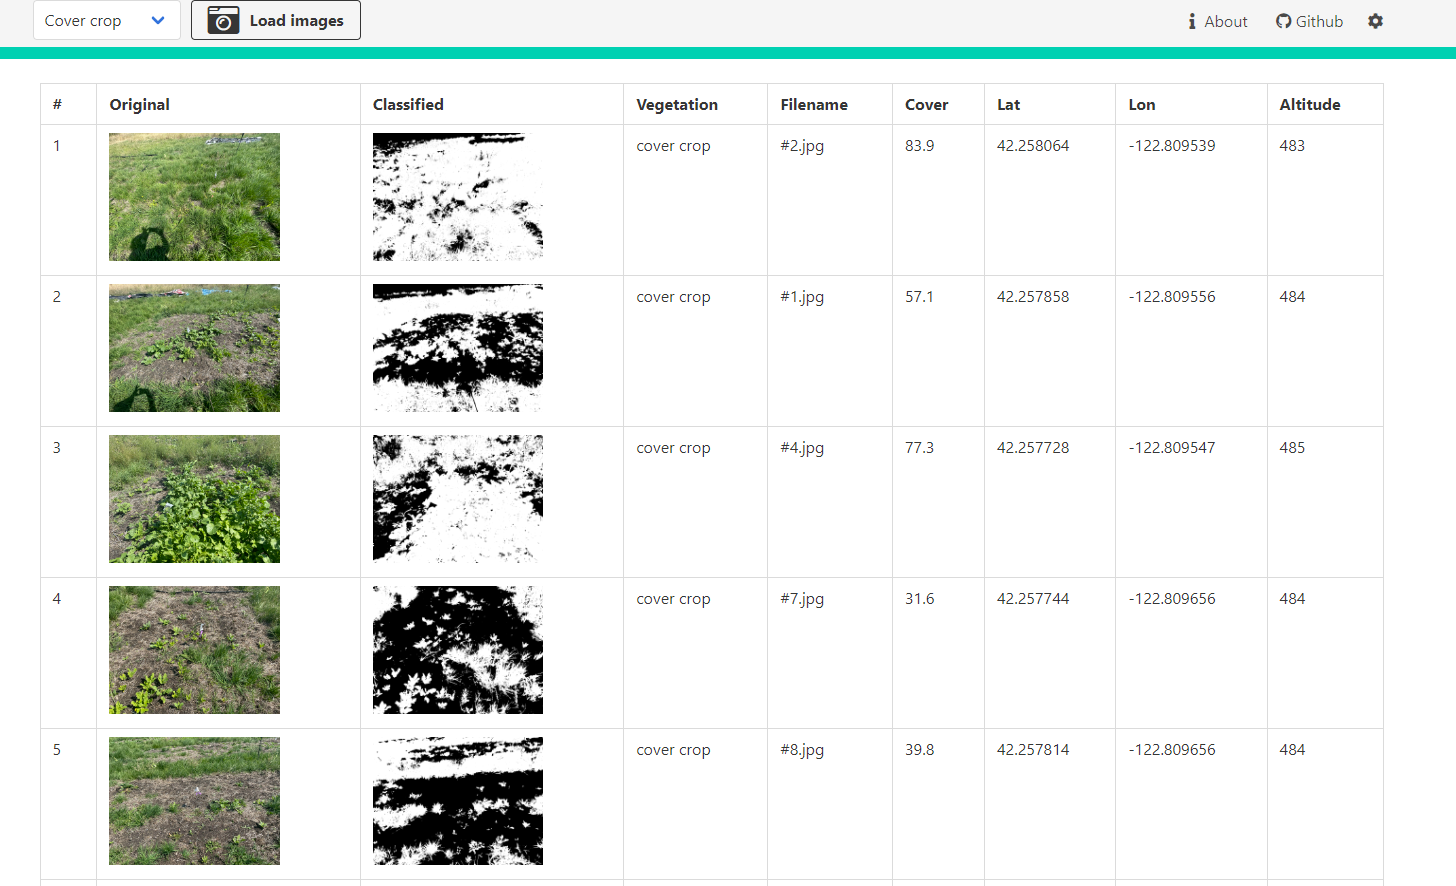Click the Load images button
This screenshot has width=1456, height=886.
click(276, 20)
